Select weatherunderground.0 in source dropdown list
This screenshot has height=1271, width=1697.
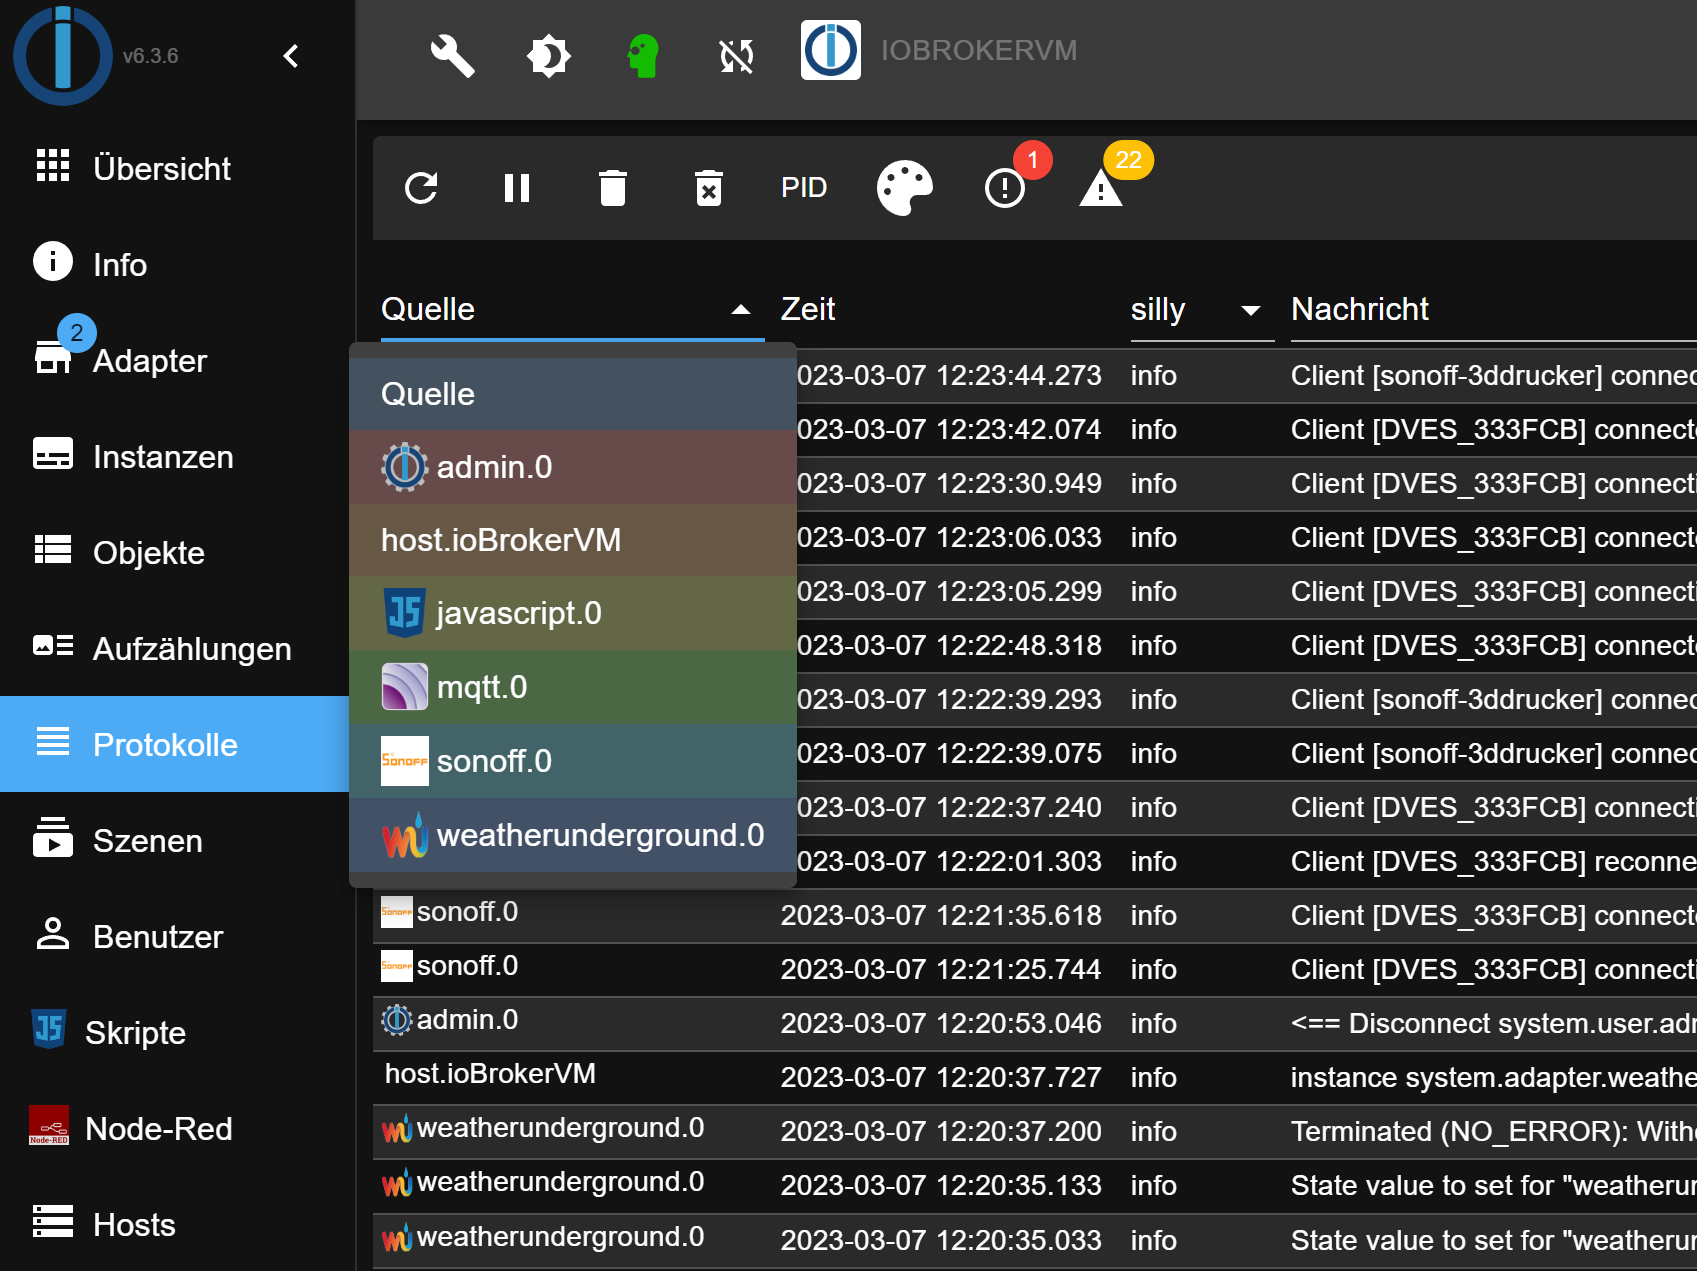[572, 835]
